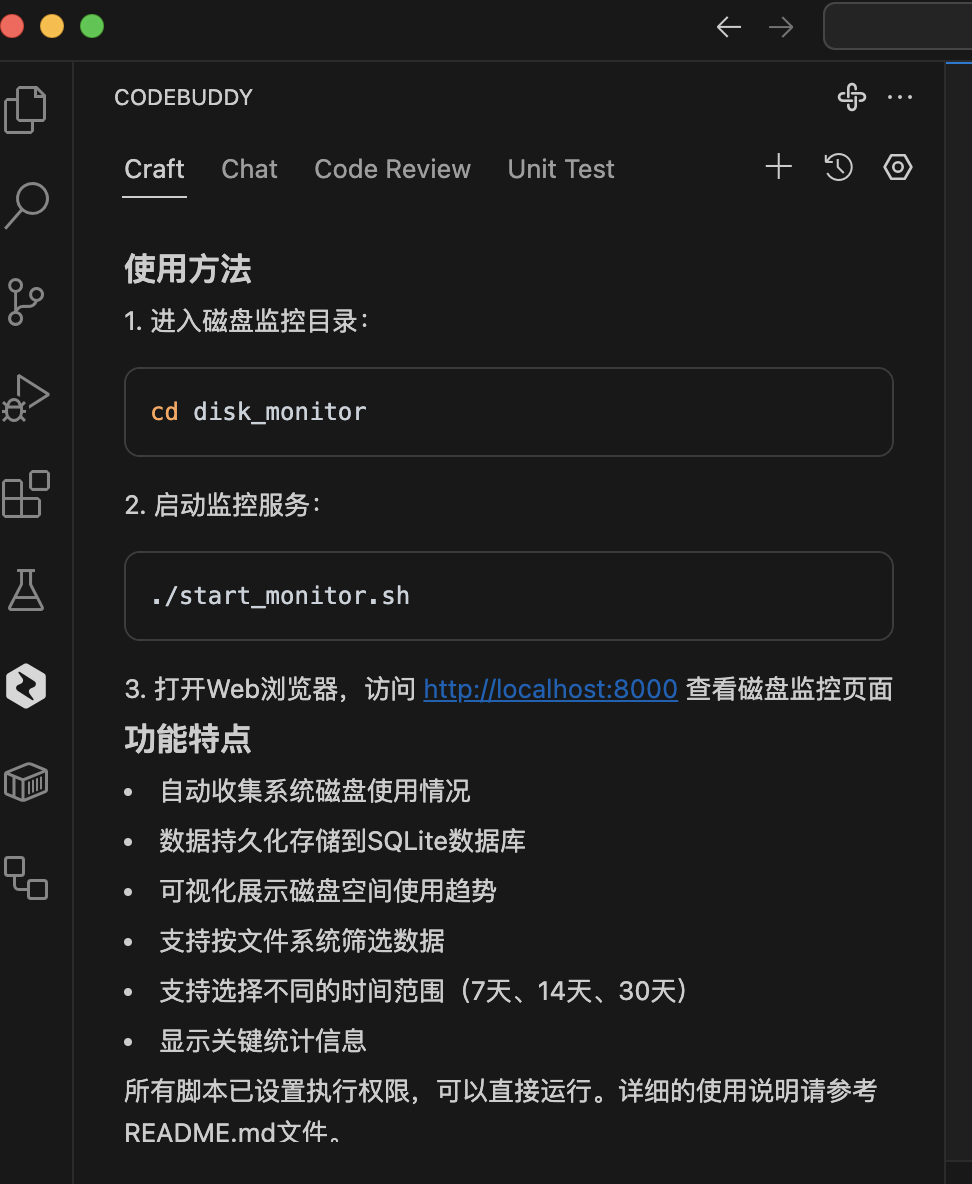Open the conversation history clock icon
This screenshot has height=1184, width=972.
pos(838,167)
